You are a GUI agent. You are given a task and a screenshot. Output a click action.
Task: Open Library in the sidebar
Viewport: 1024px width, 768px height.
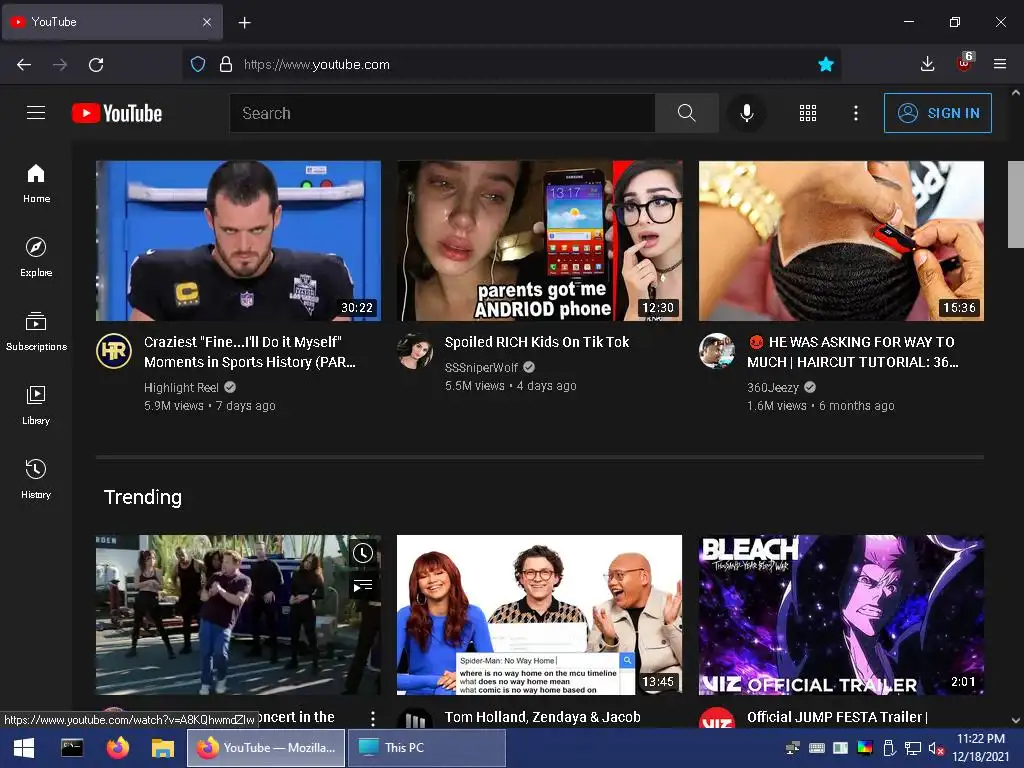(x=36, y=406)
